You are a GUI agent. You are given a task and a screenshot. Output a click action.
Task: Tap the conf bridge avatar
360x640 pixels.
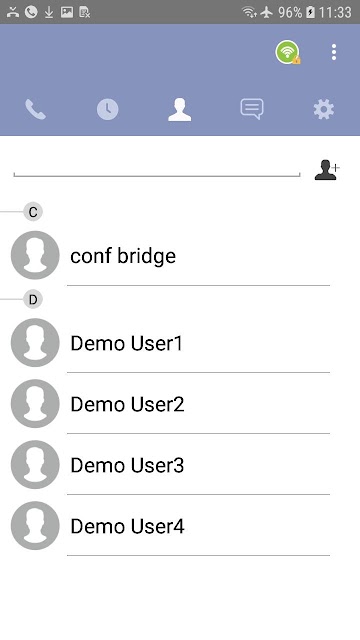point(35,255)
